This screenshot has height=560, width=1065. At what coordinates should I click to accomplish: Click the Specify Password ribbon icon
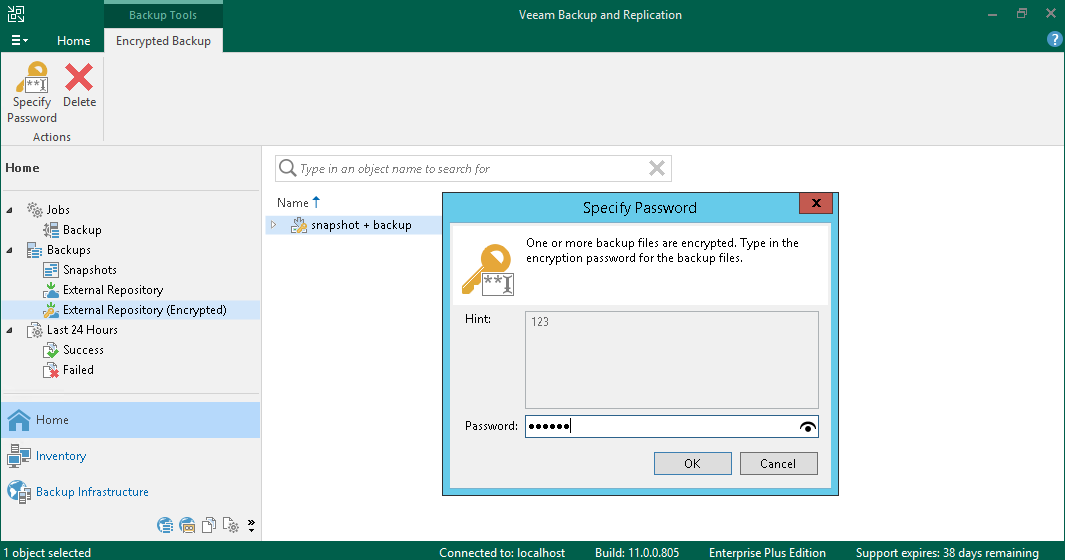point(33,77)
